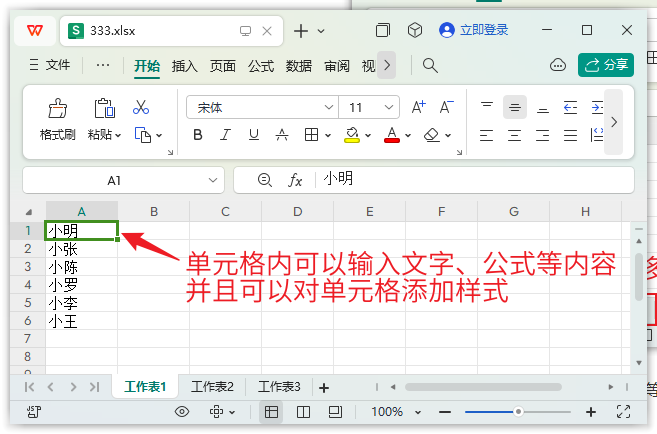
Task: Click the 立即登录 login button
Action: (474, 30)
